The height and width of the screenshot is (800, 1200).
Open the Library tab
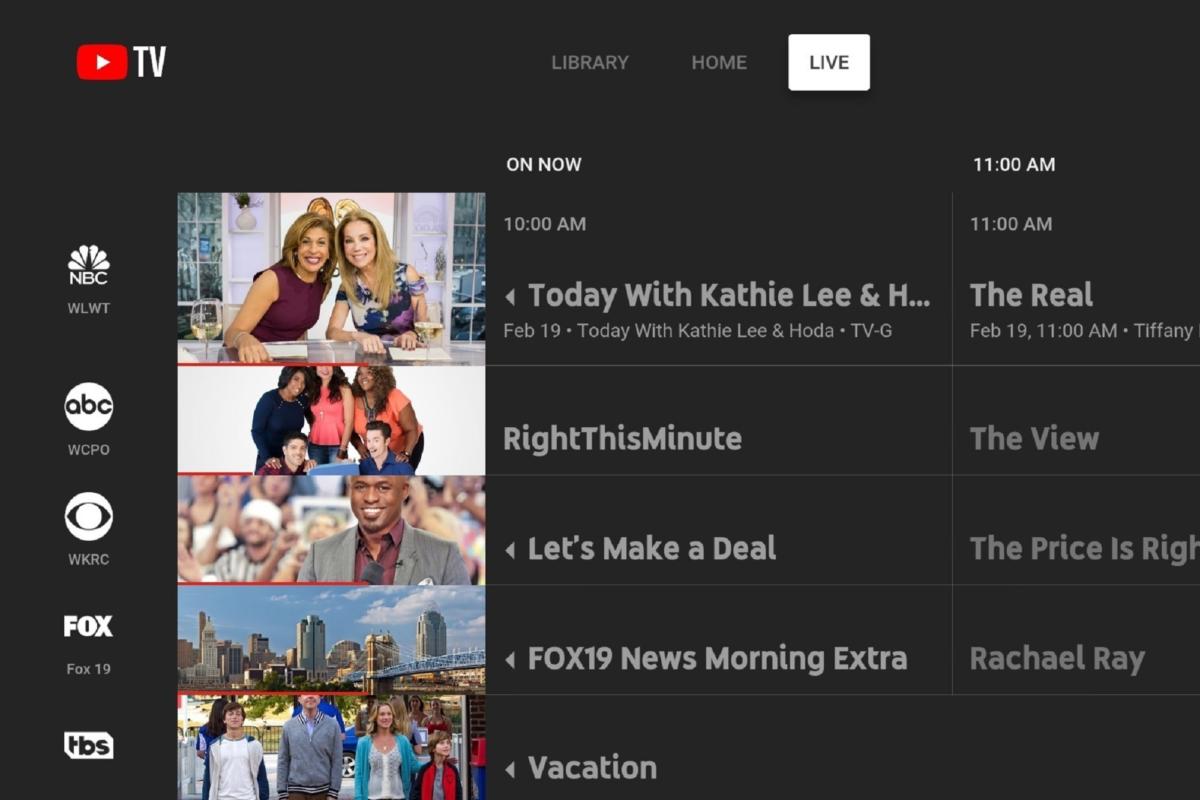590,62
